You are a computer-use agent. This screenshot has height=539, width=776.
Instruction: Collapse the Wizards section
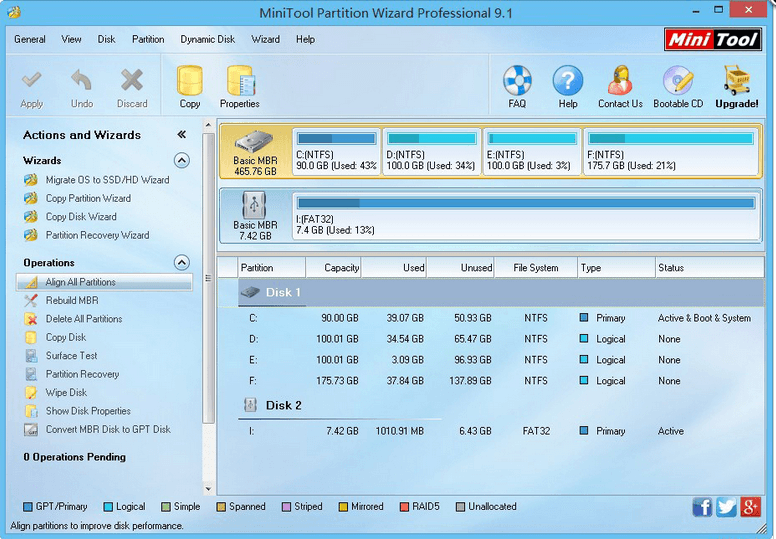click(181, 160)
